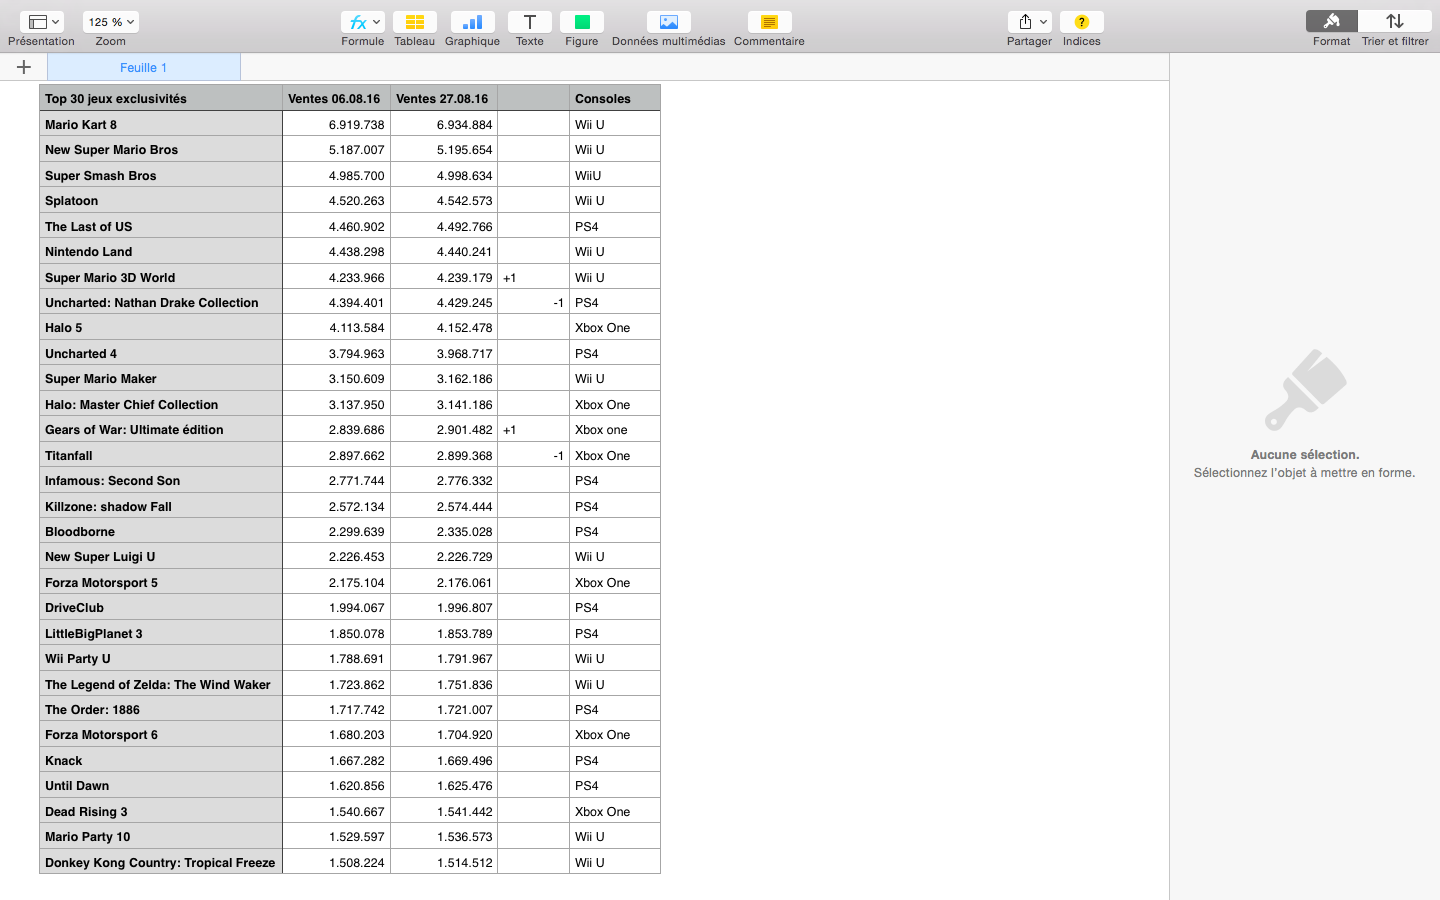The height and width of the screenshot is (900, 1440).
Task: Insert a chart with Graphique icon
Action: tap(472, 22)
